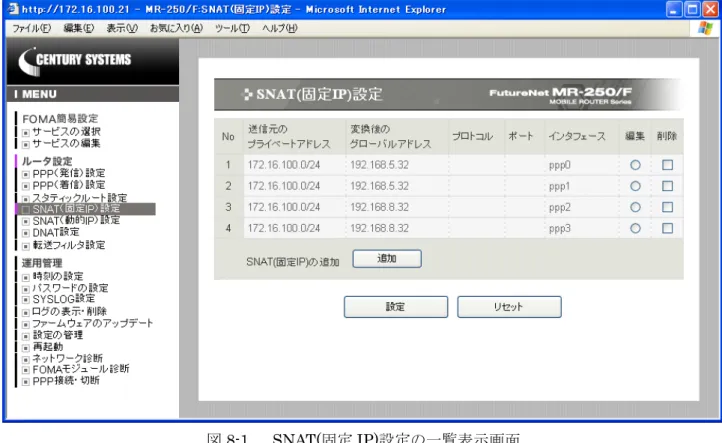Click bullet icon beside 再起動

(x=26, y=348)
